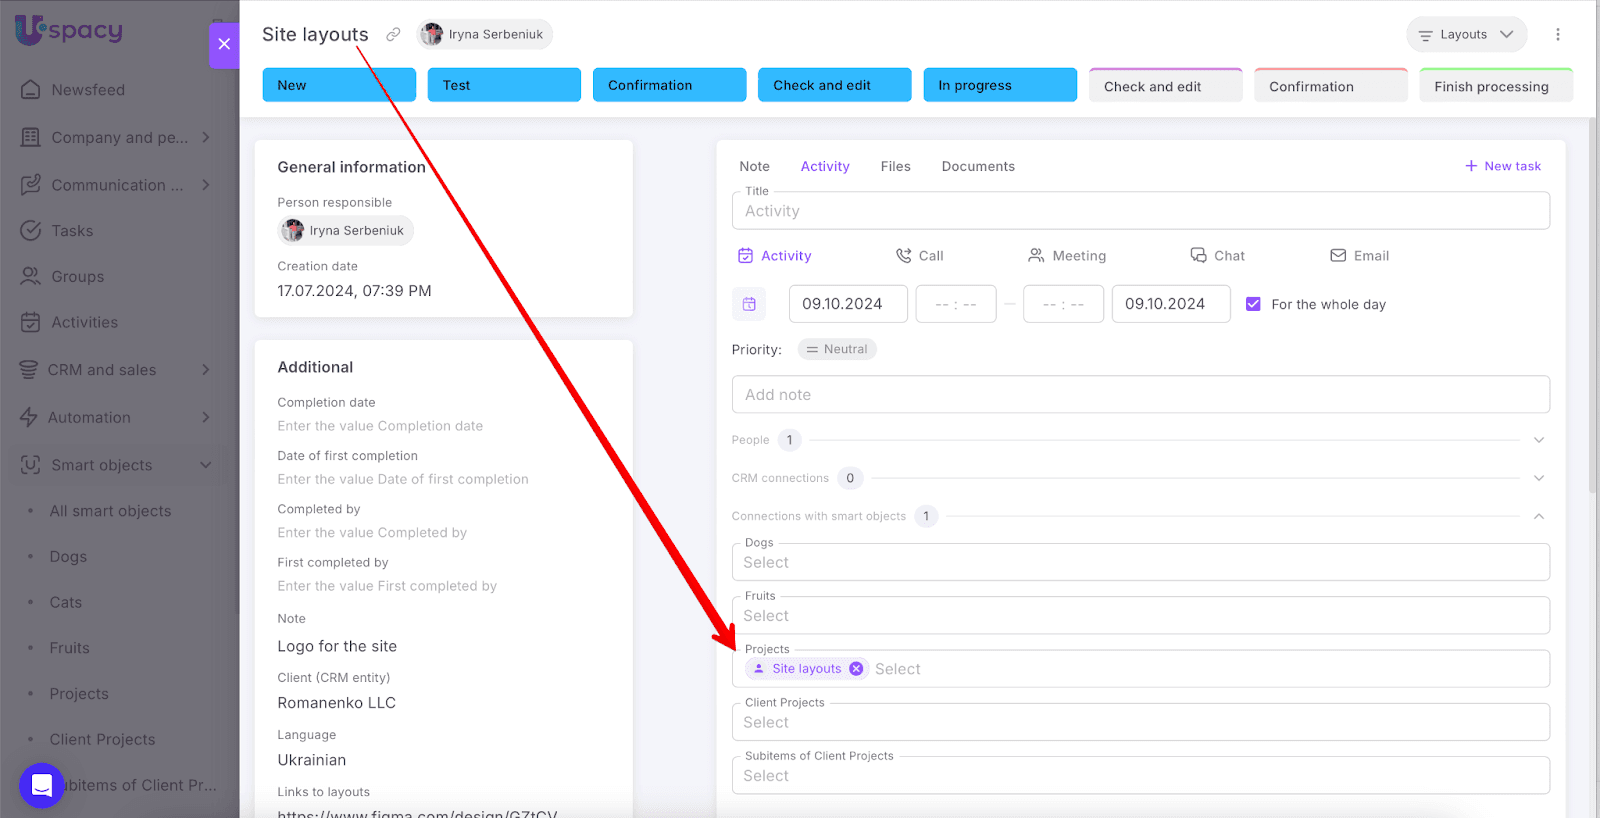
Task: Collapse Connections with smart objects section
Action: (x=1539, y=516)
